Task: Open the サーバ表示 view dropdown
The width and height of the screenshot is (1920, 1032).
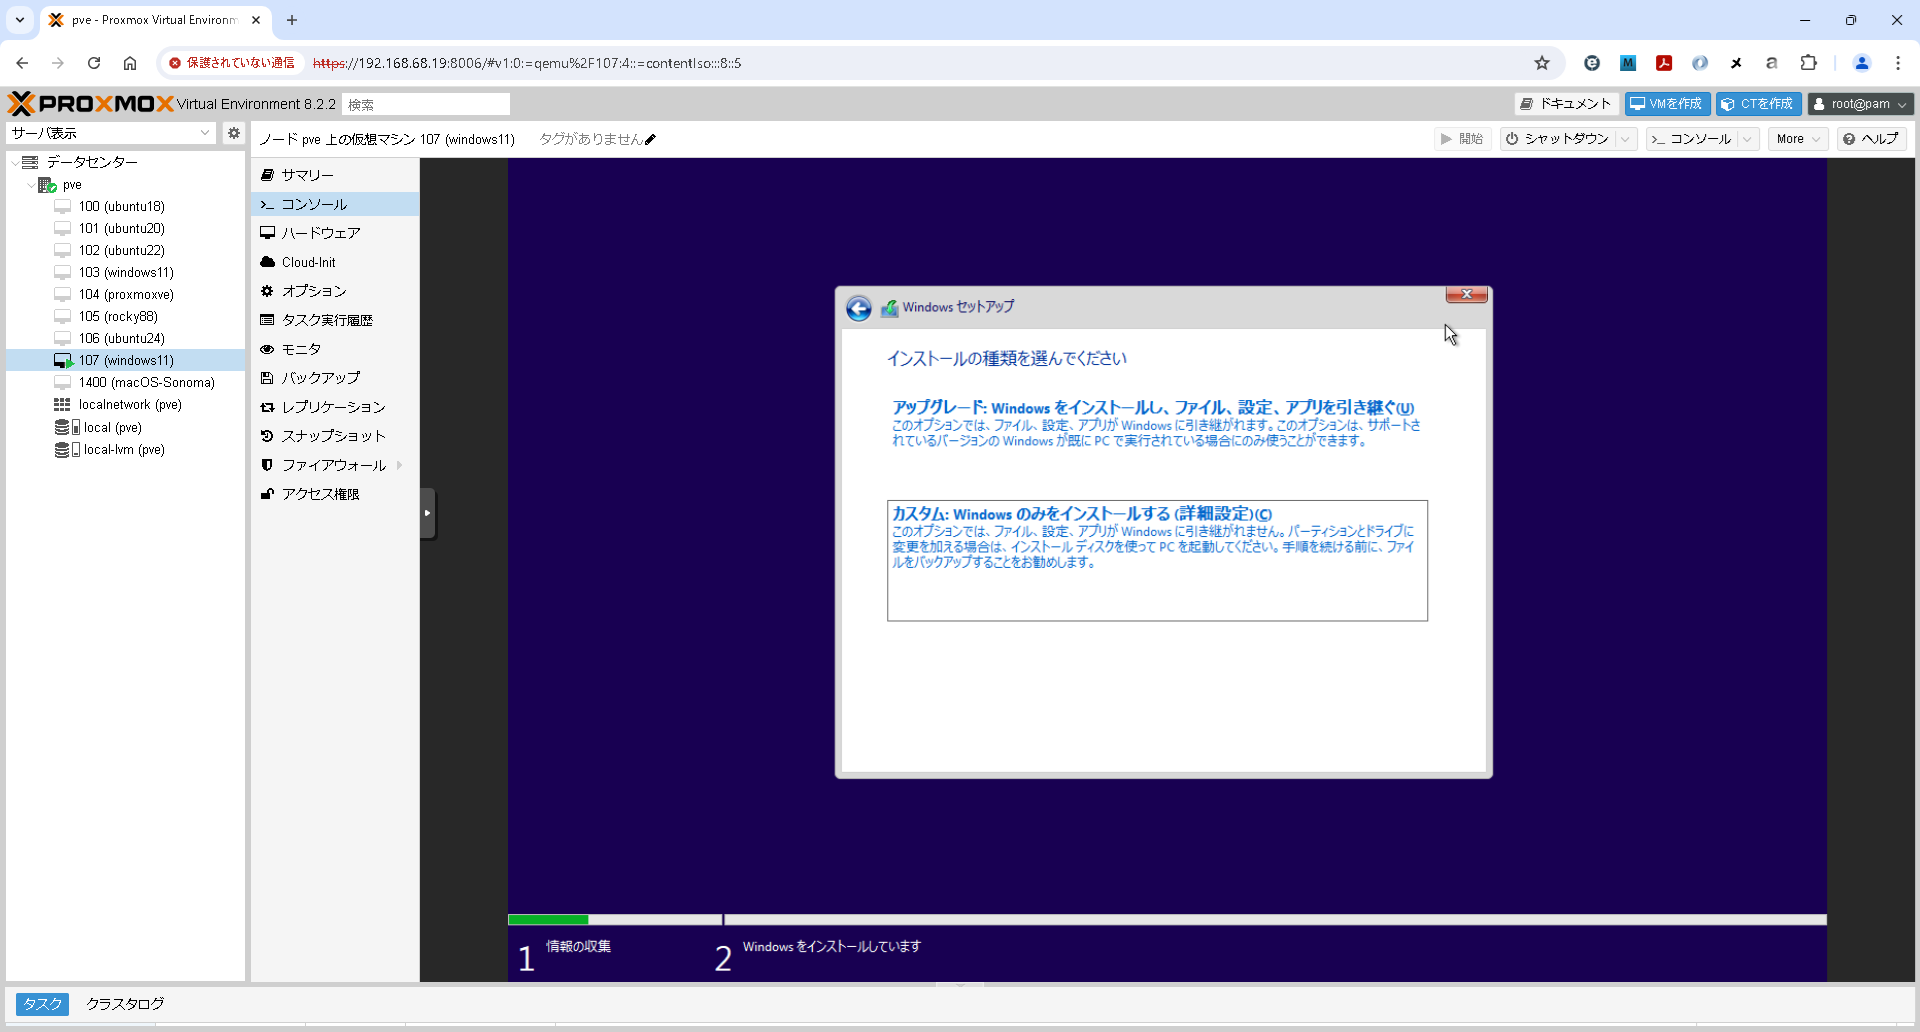Action: tap(205, 133)
